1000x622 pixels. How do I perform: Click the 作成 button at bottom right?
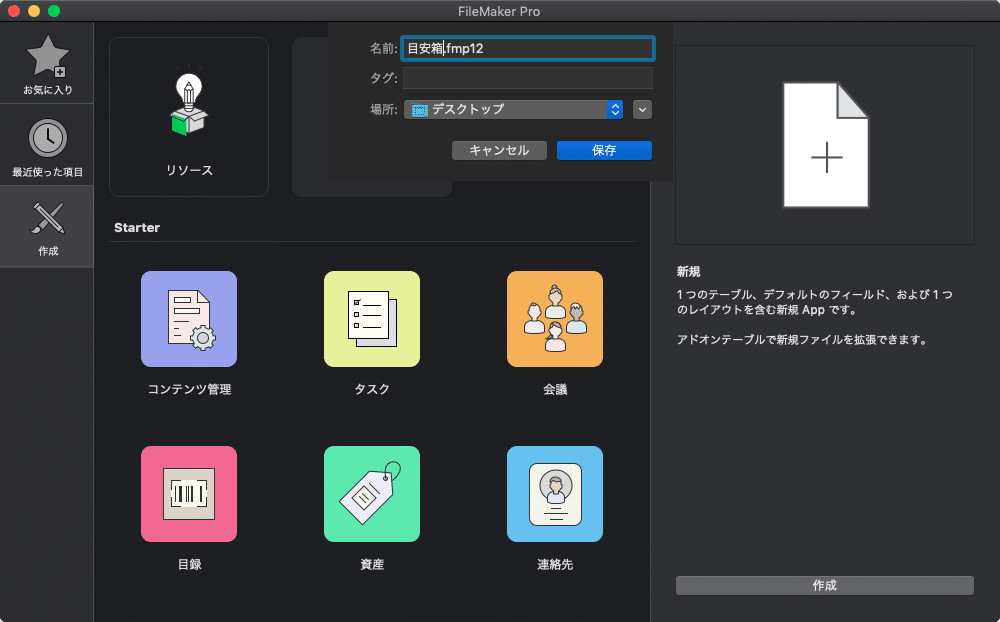click(823, 585)
